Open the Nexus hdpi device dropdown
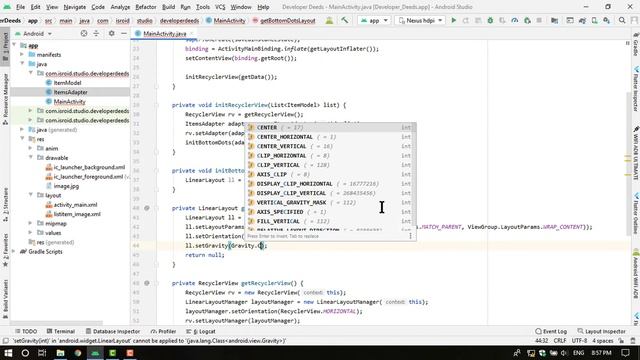This screenshot has width=640, height=360. click(420, 20)
